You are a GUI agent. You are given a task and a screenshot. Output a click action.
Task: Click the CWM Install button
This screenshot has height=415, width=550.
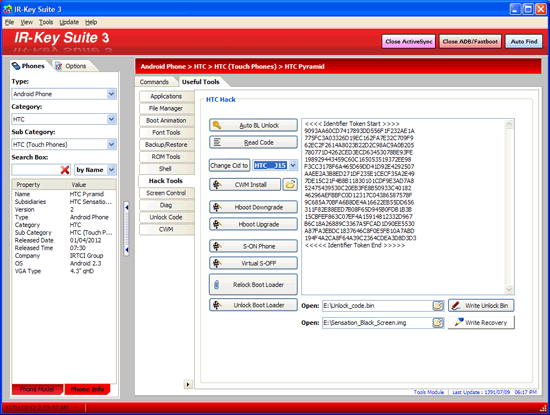[x=245, y=185]
